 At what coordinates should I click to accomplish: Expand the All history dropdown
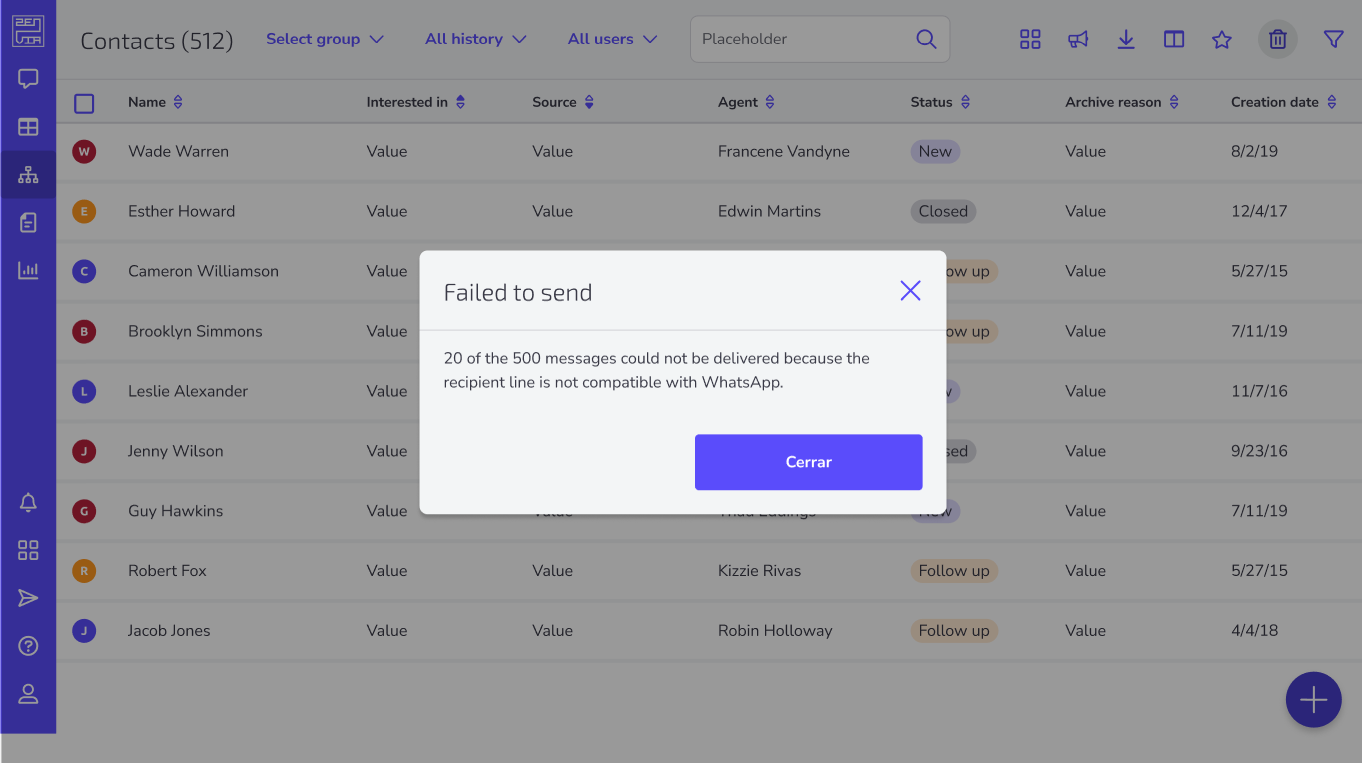click(x=476, y=39)
